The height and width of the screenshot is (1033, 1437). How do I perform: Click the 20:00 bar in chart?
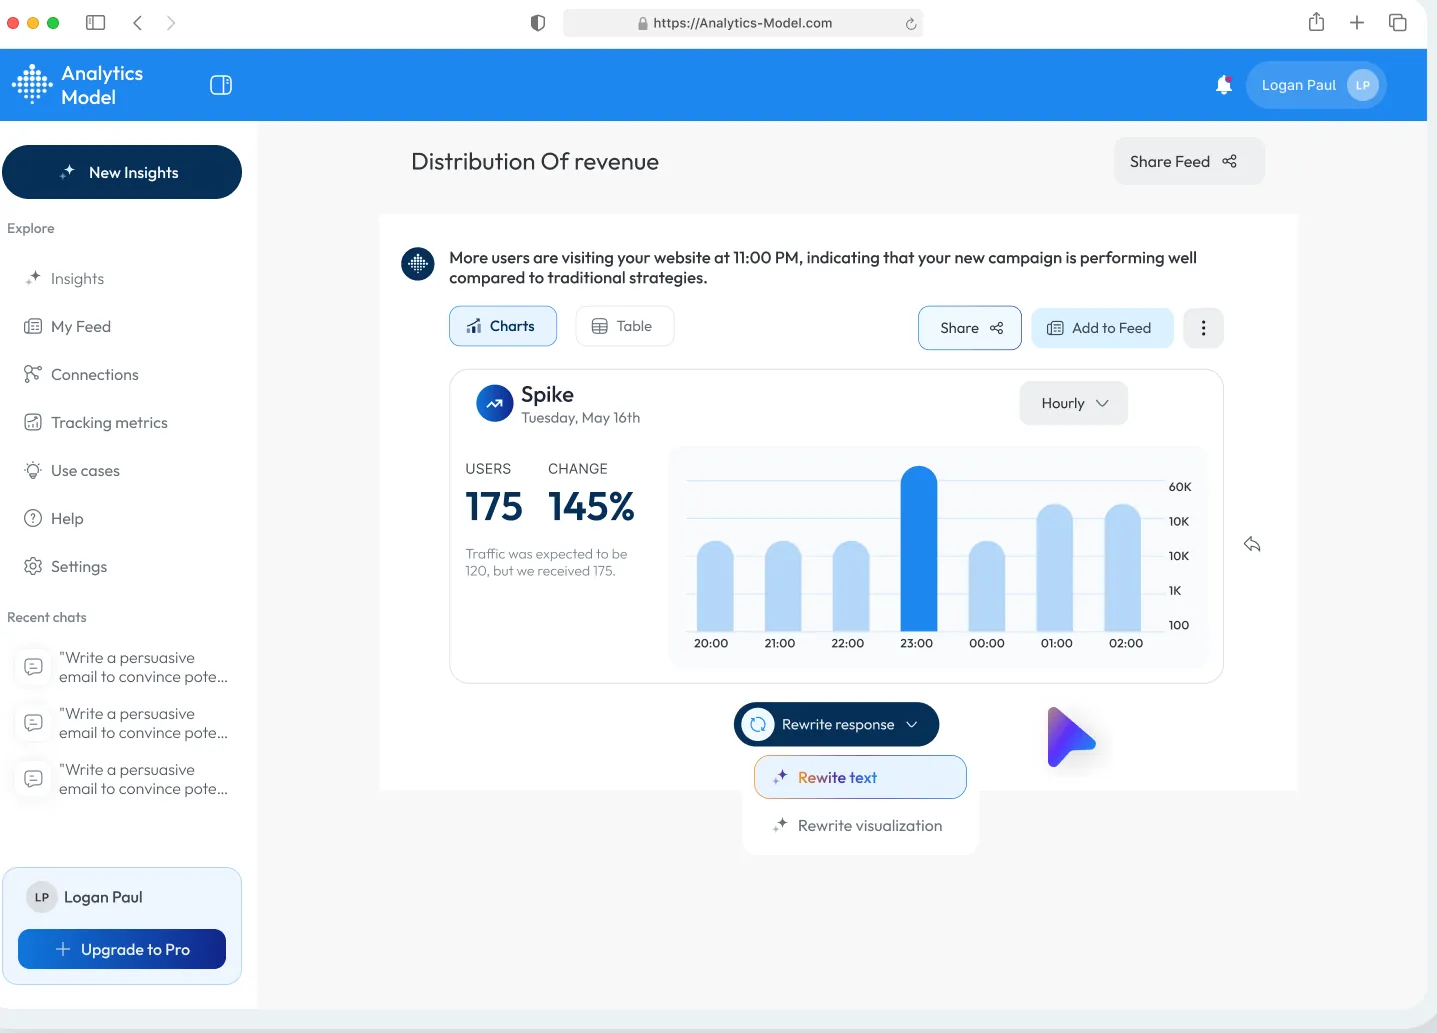coord(714,586)
